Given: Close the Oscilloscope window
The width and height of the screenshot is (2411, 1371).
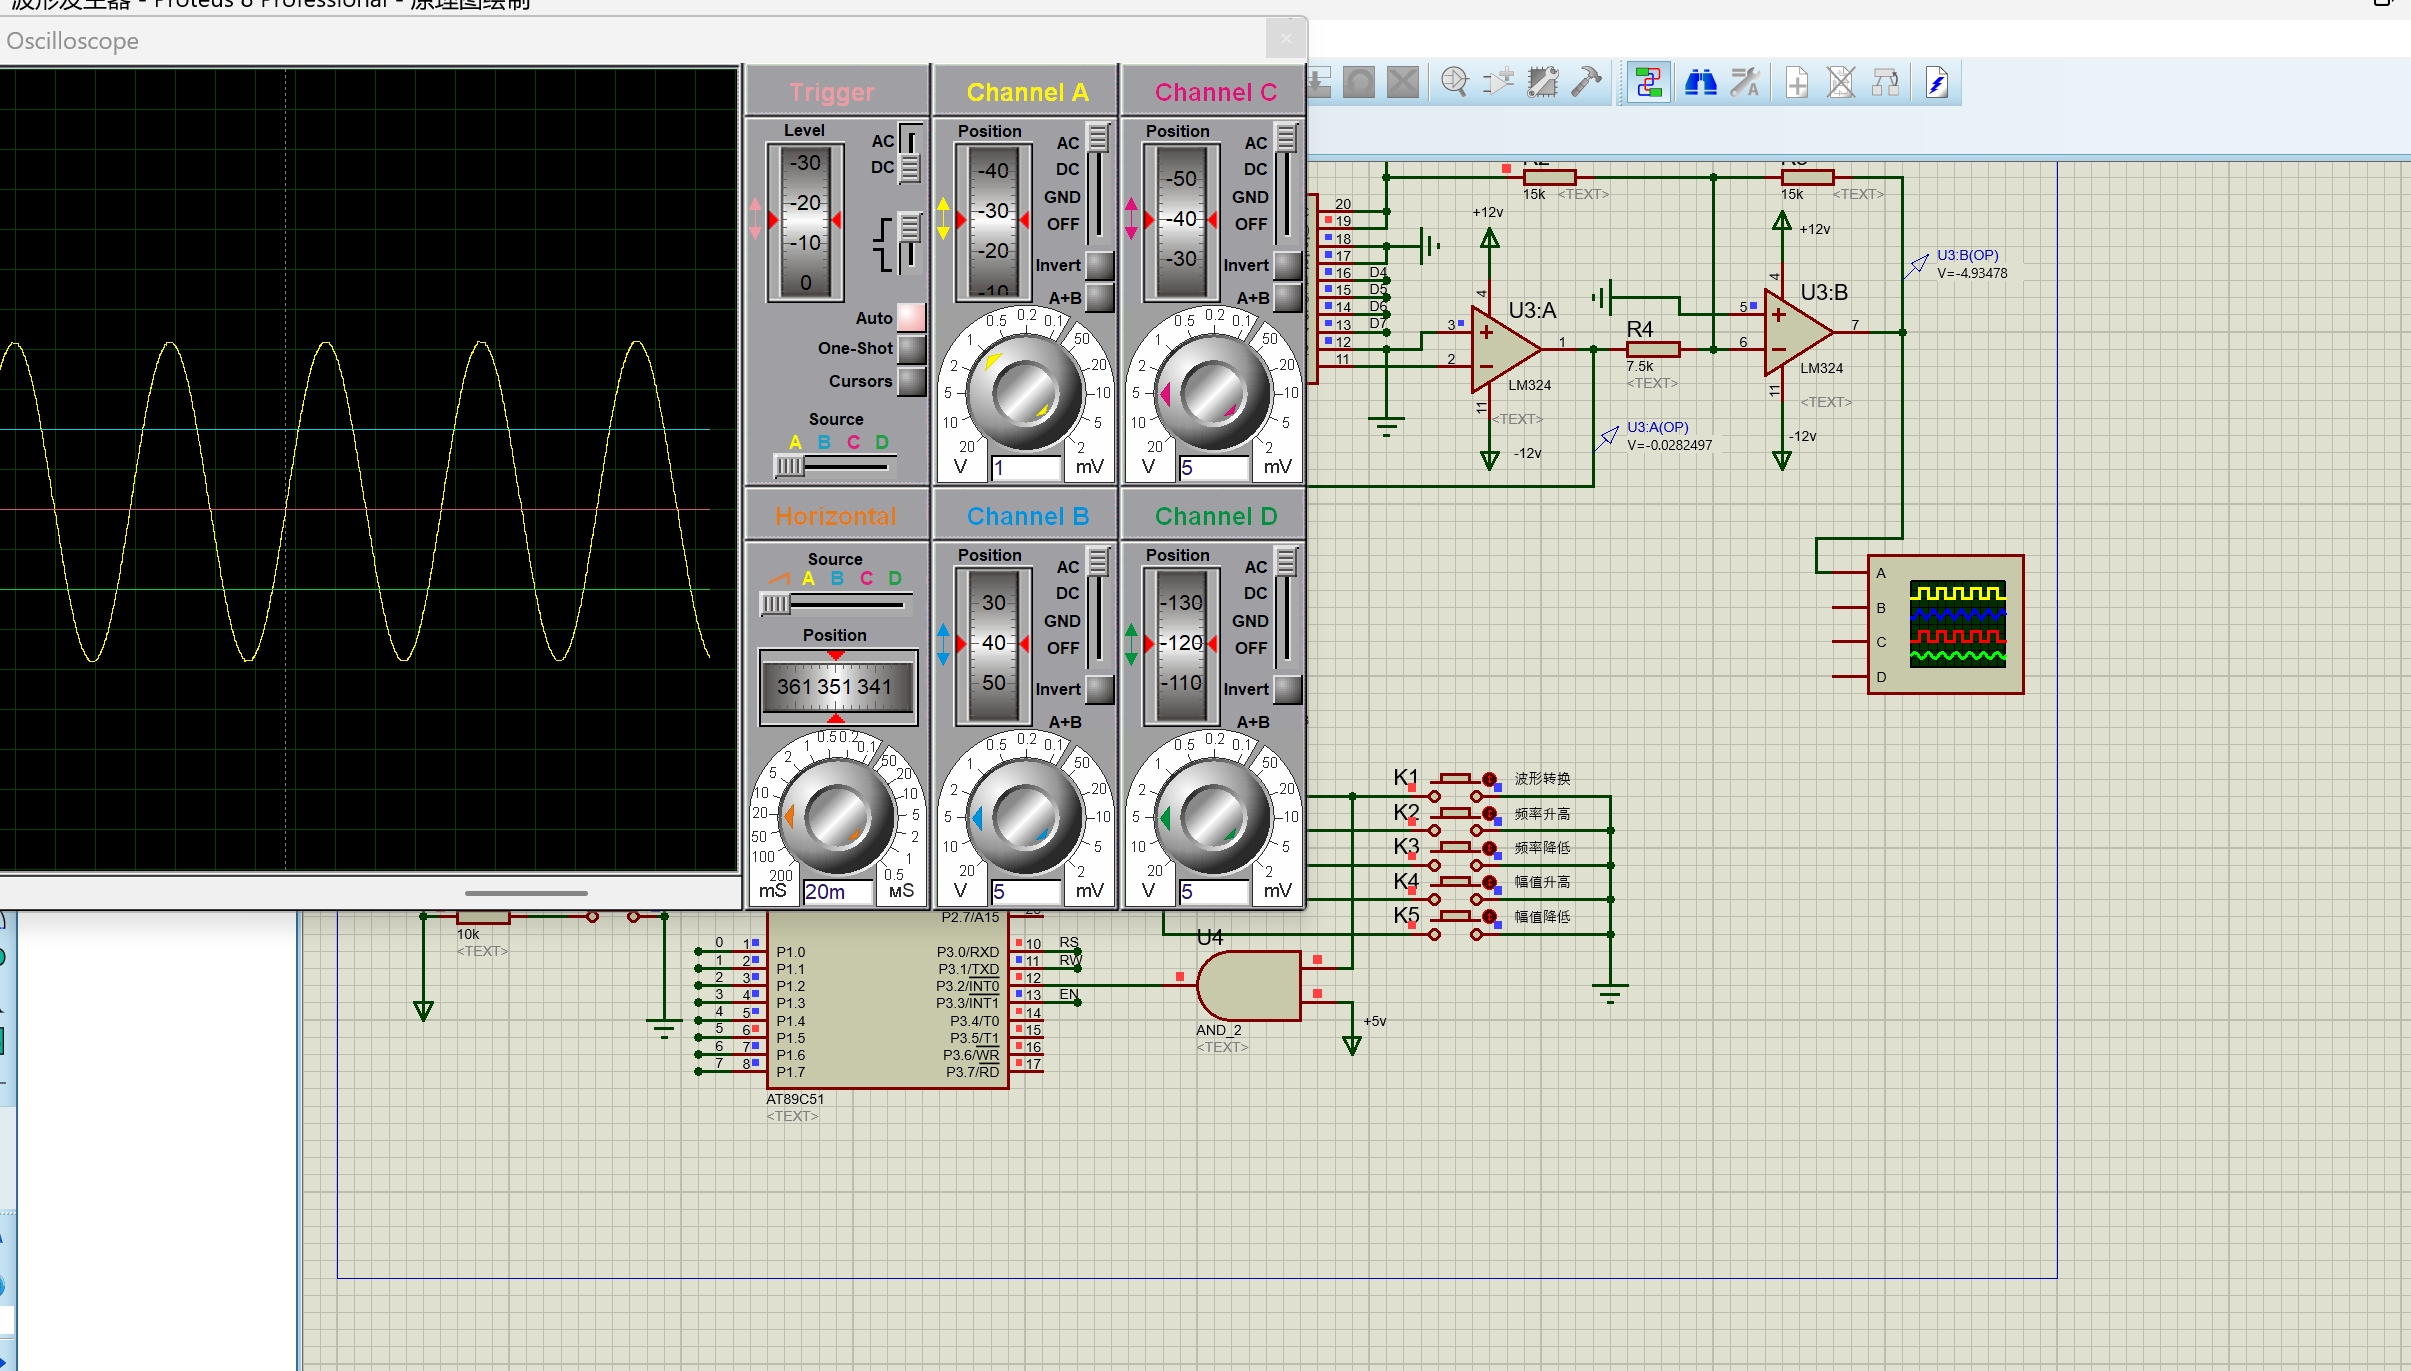Looking at the screenshot, I should [1285, 39].
